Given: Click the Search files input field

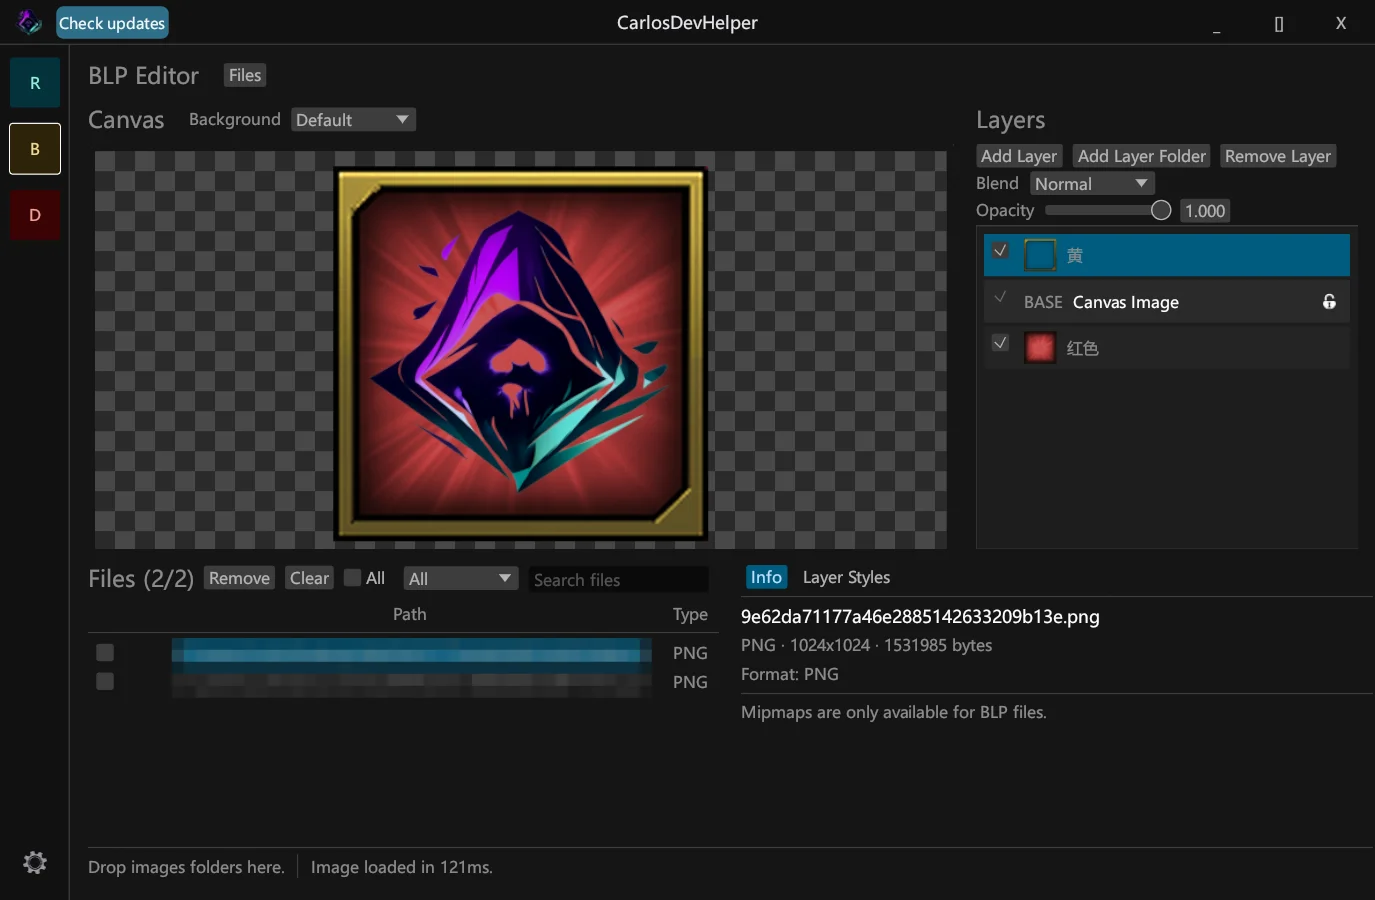Looking at the screenshot, I should pos(618,580).
